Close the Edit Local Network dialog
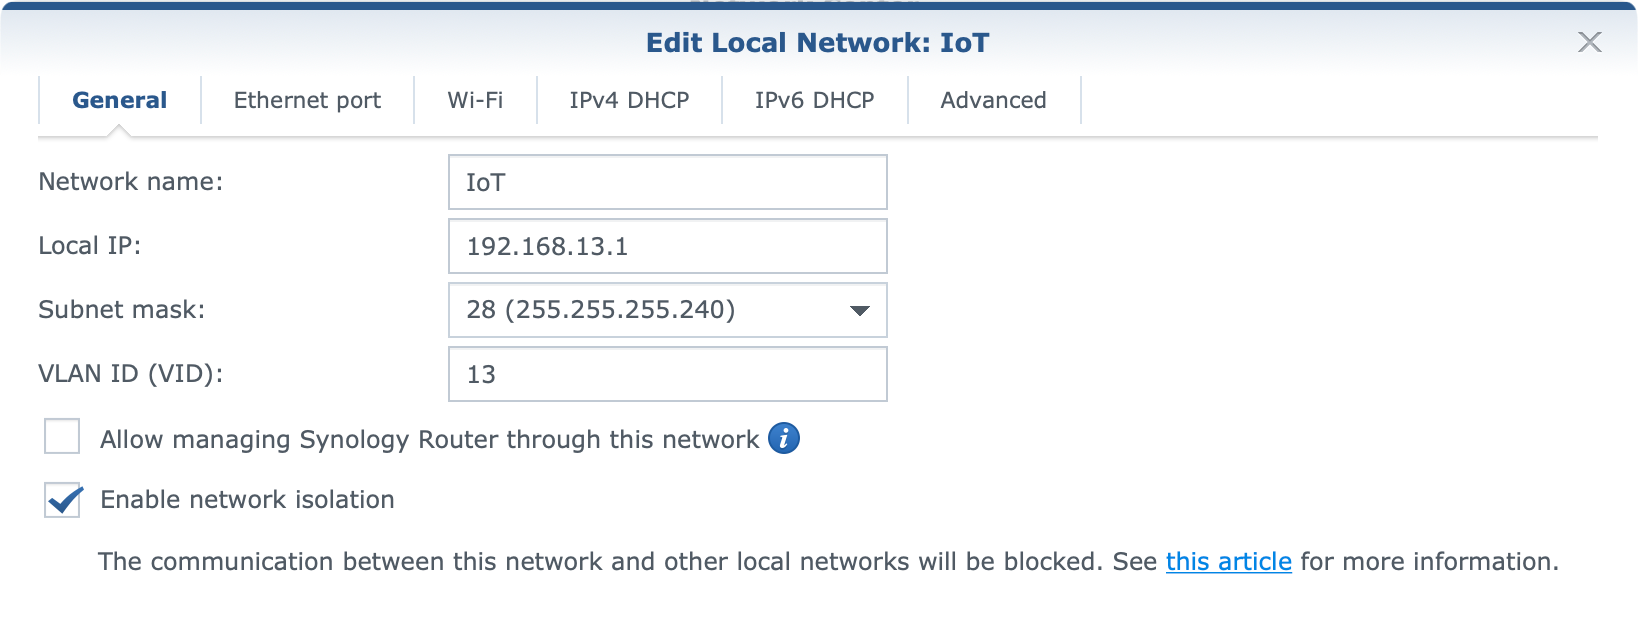This screenshot has height=618, width=1638. (1589, 42)
